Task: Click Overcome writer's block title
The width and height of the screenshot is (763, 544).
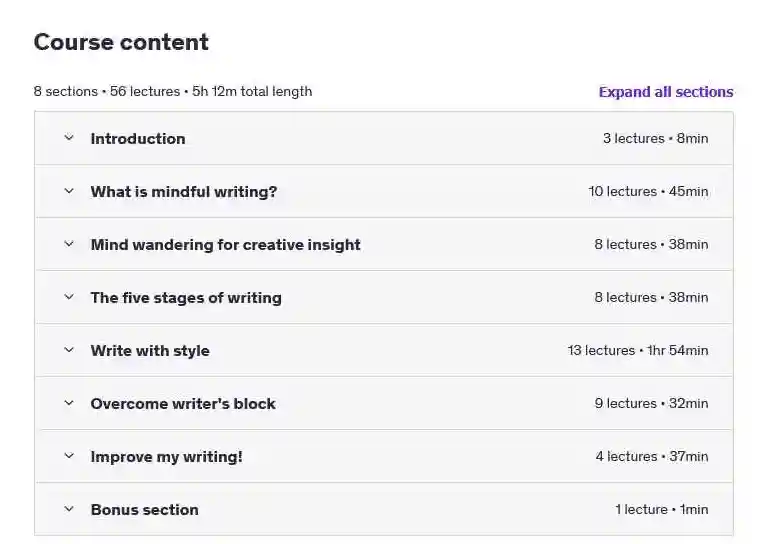Action: (x=183, y=404)
